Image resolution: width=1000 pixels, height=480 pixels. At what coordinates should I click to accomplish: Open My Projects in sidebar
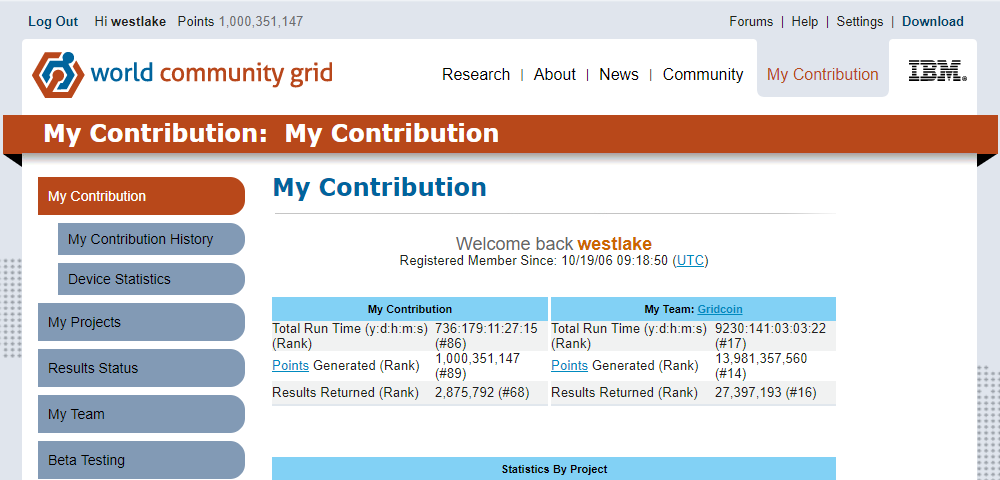[142, 322]
